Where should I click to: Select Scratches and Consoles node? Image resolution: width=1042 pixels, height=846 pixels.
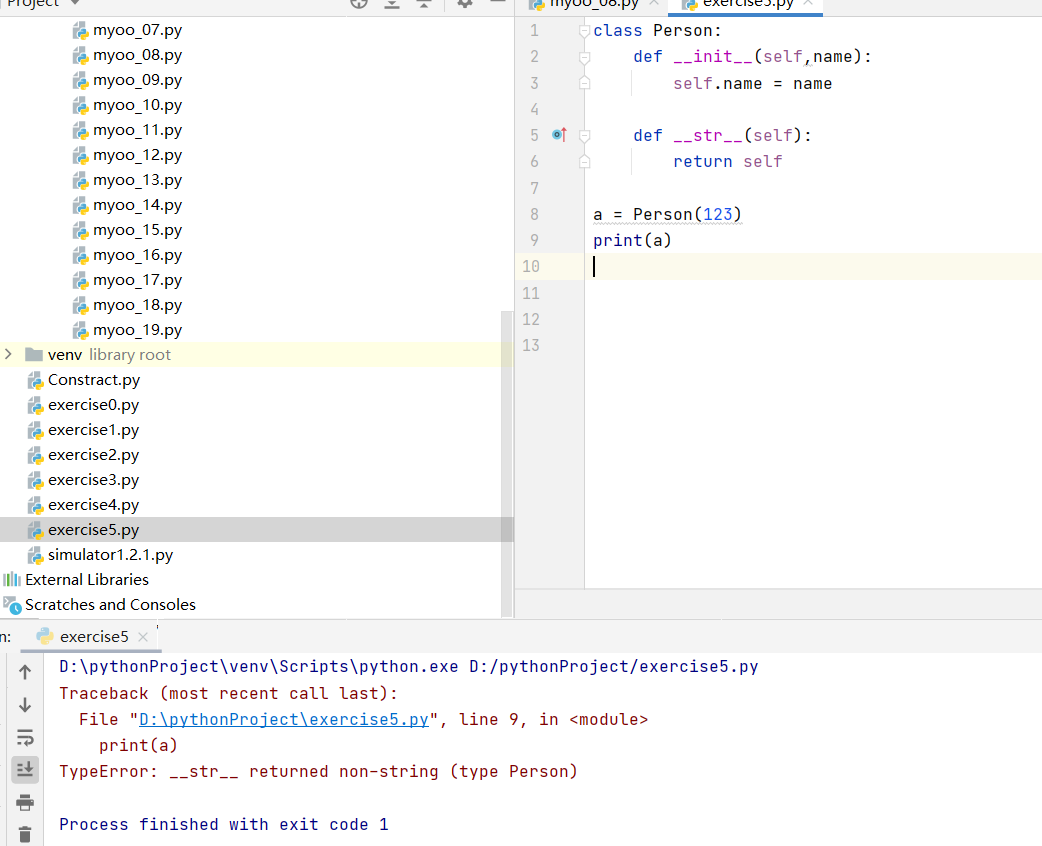pos(100,605)
